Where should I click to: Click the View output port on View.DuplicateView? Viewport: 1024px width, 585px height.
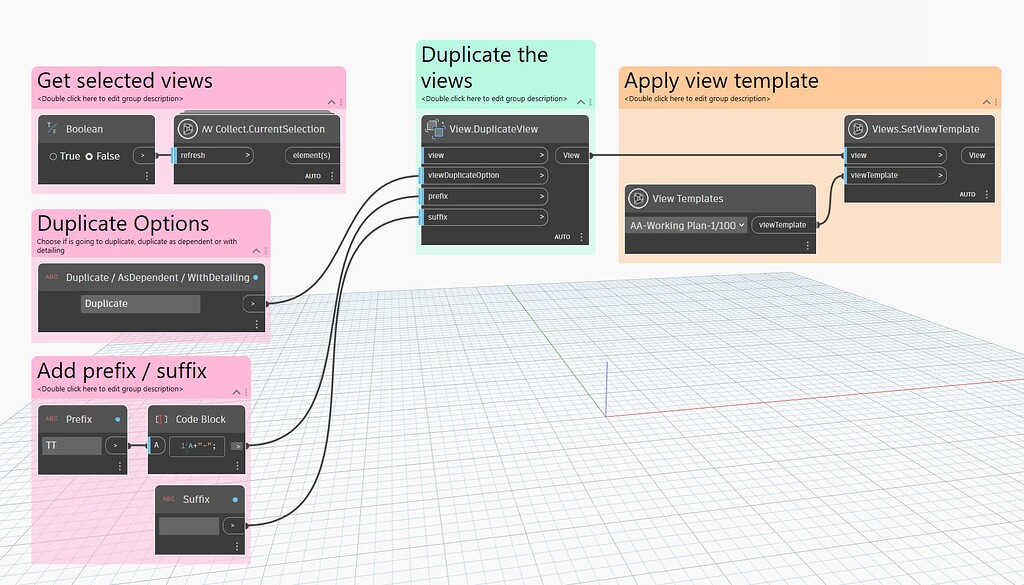(572, 155)
